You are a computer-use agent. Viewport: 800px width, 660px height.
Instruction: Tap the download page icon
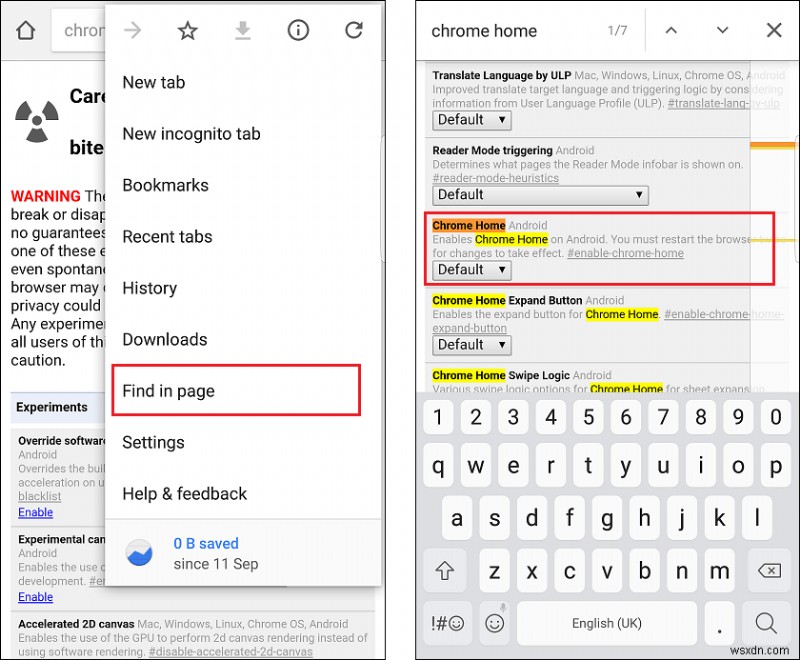242,31
